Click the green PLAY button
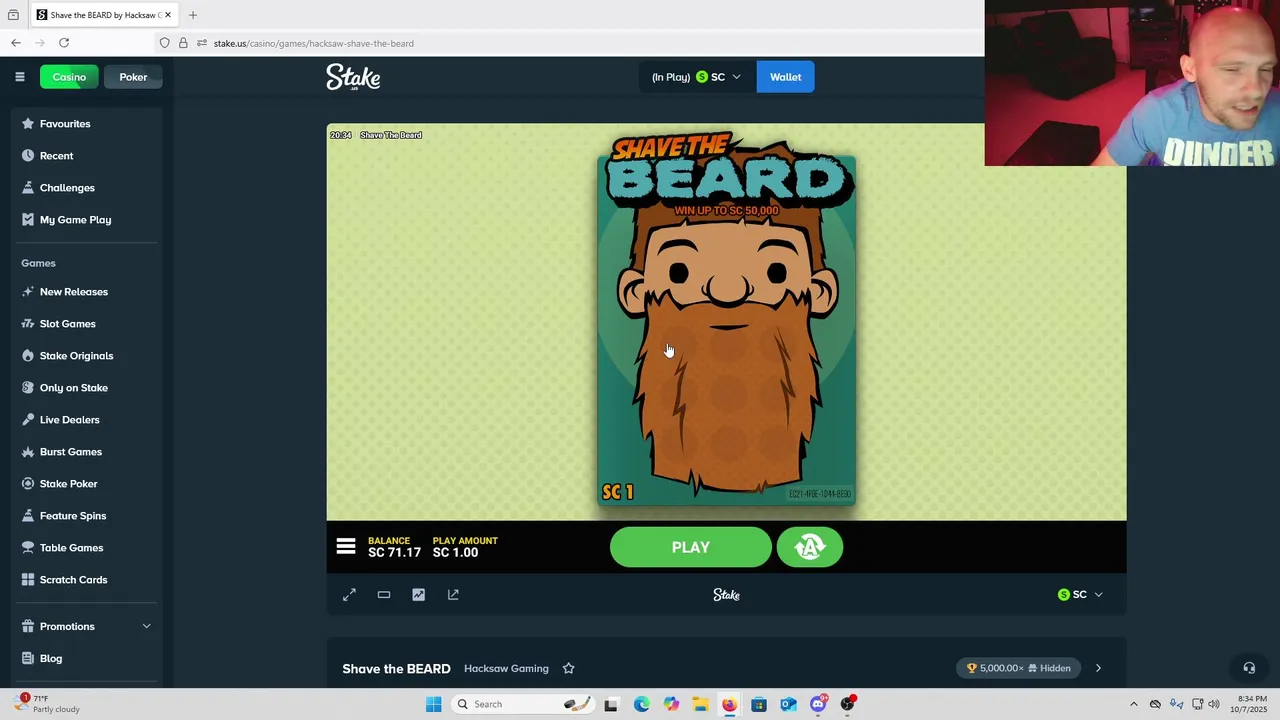1280x720 pixels. tap(691, 547)
